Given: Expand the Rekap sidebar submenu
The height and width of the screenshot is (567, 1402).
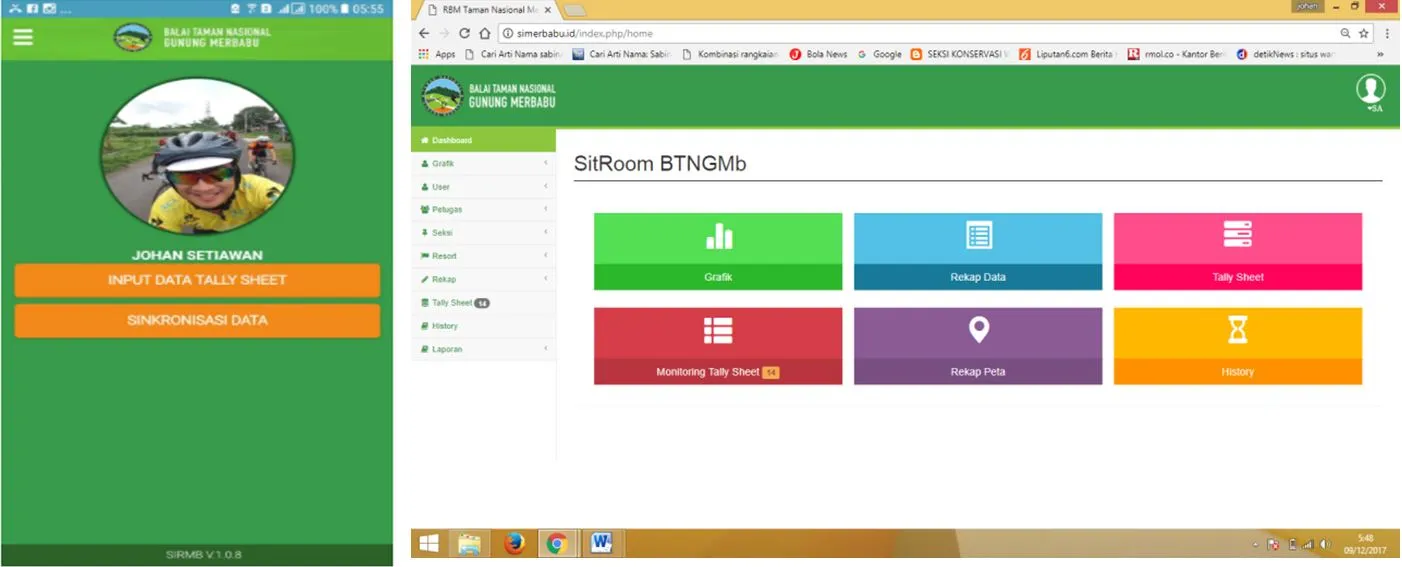Looking at the screenshot, I should (x=481, y=279).
